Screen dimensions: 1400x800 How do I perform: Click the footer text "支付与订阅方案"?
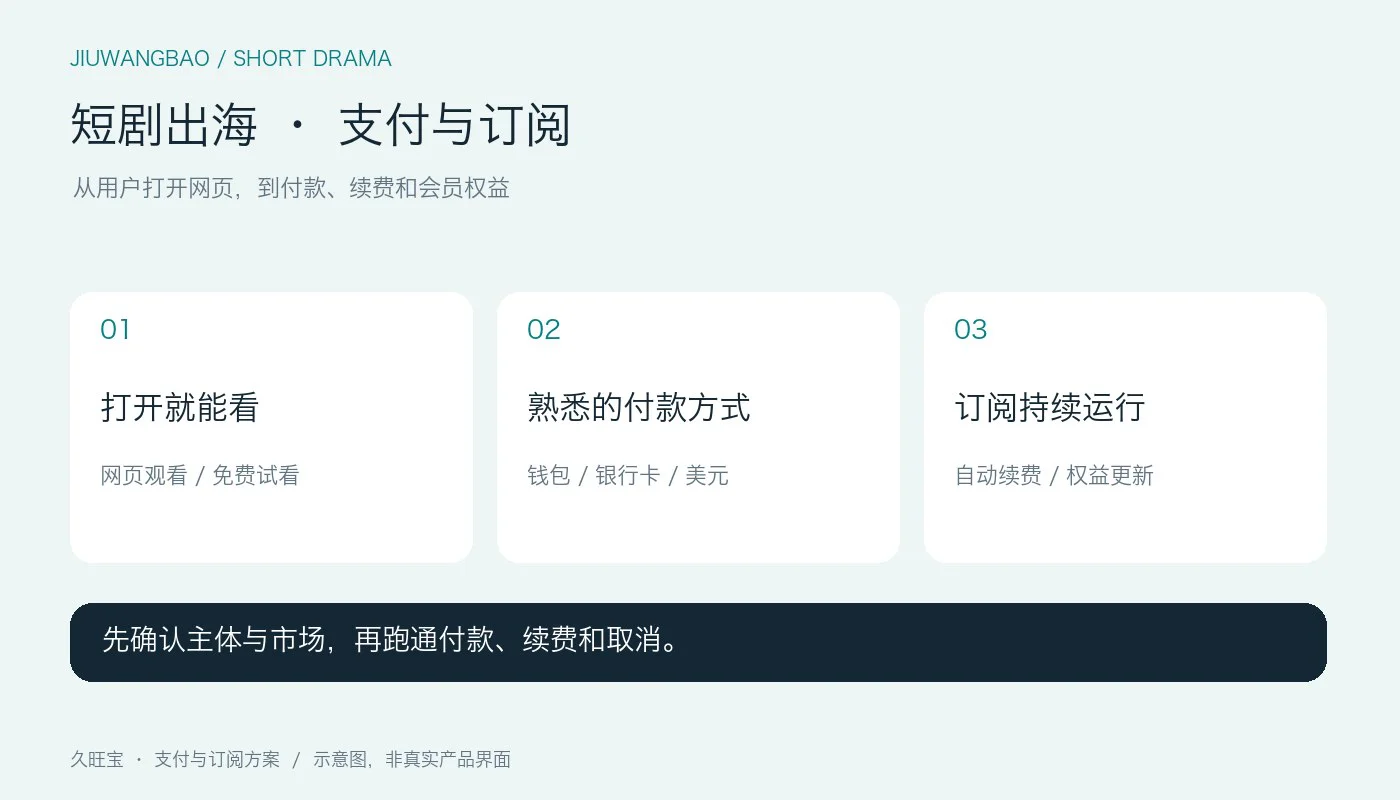[x=217, y=760]
